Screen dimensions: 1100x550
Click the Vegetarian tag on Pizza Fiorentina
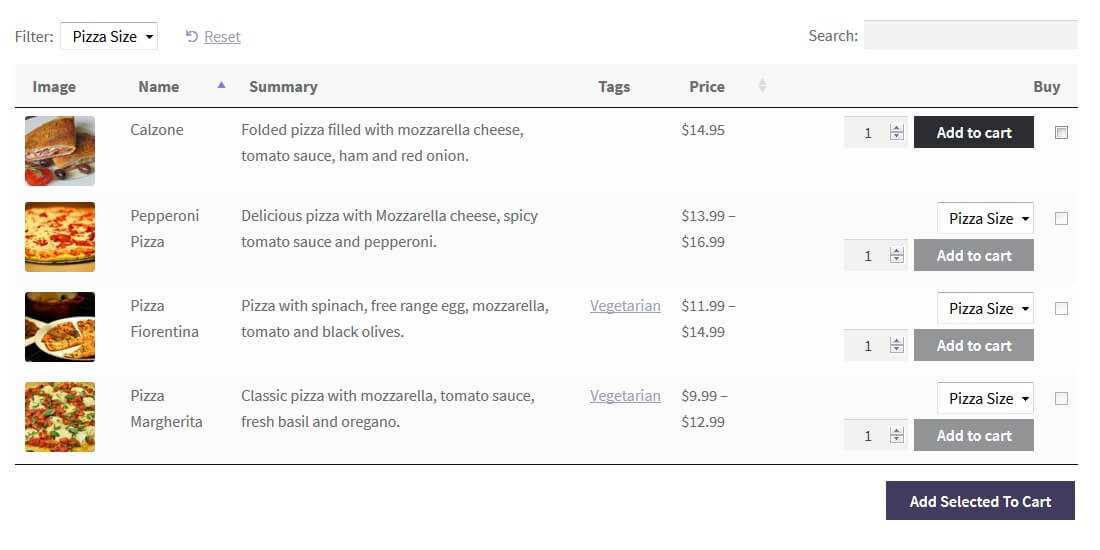coord(625,306)
